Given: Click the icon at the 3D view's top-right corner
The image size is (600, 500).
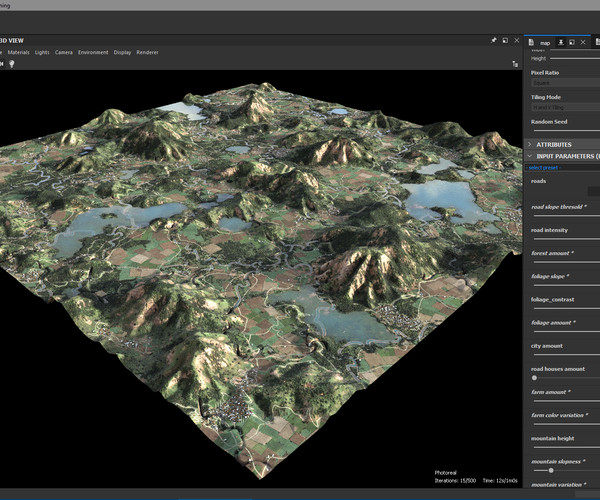Looking at the screenshot, I should 516,63.
